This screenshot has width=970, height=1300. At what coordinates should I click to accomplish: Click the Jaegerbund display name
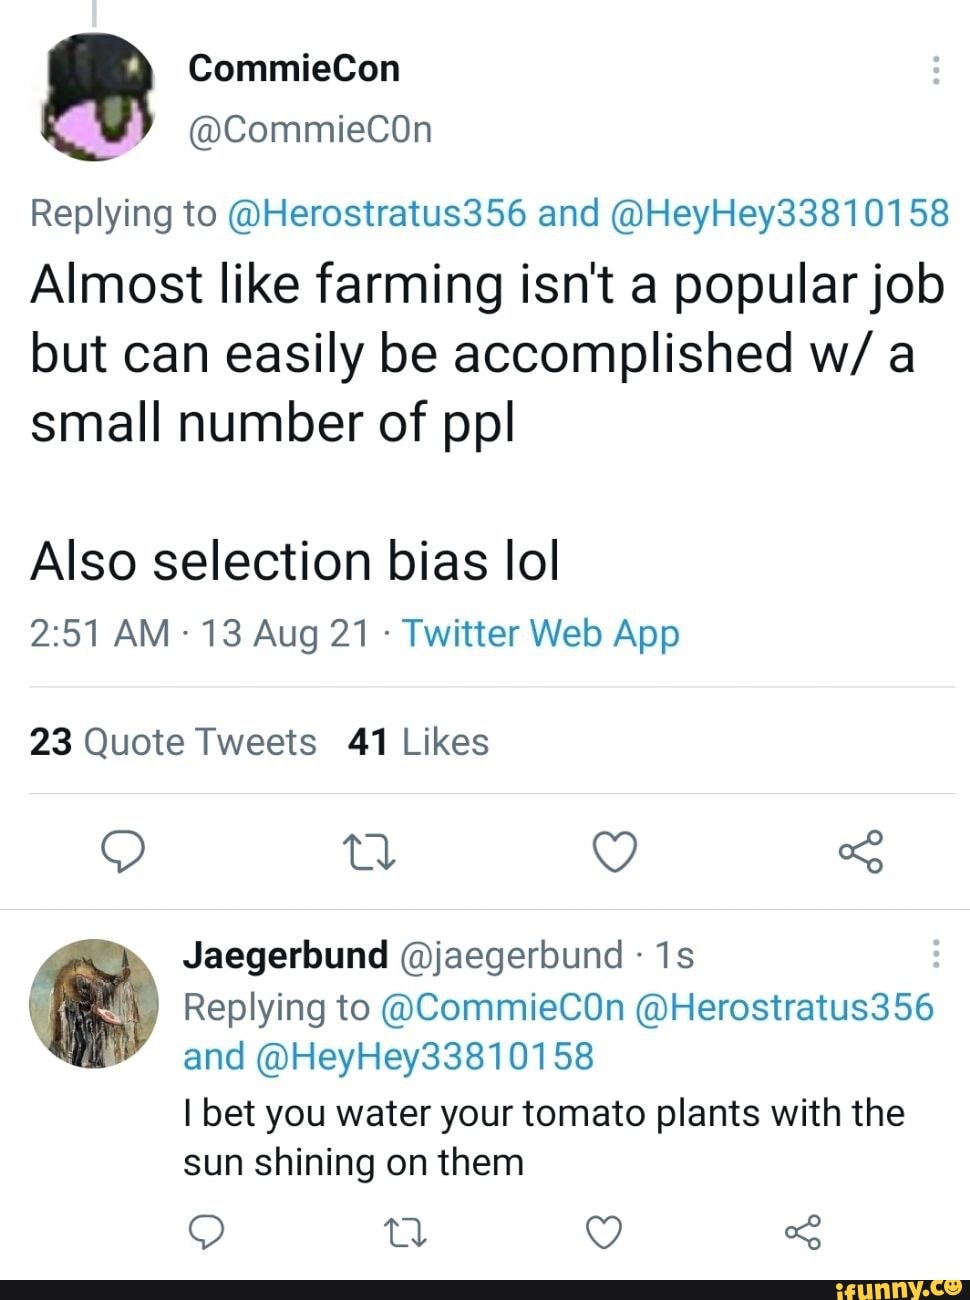click(x=285, y=955)
